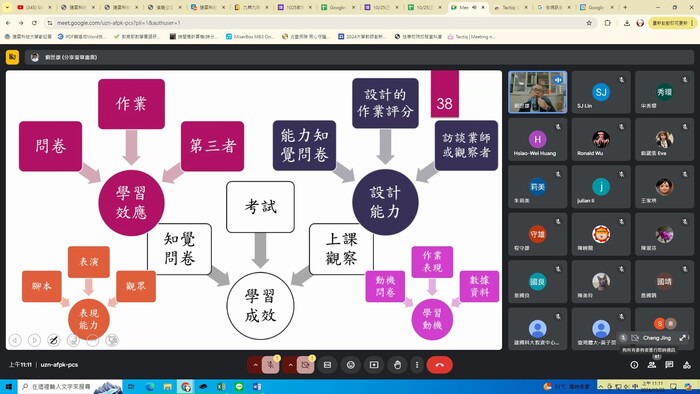Open the meeting details info icon
Viewport: 700px width, 394px height.
coord(634,365)
